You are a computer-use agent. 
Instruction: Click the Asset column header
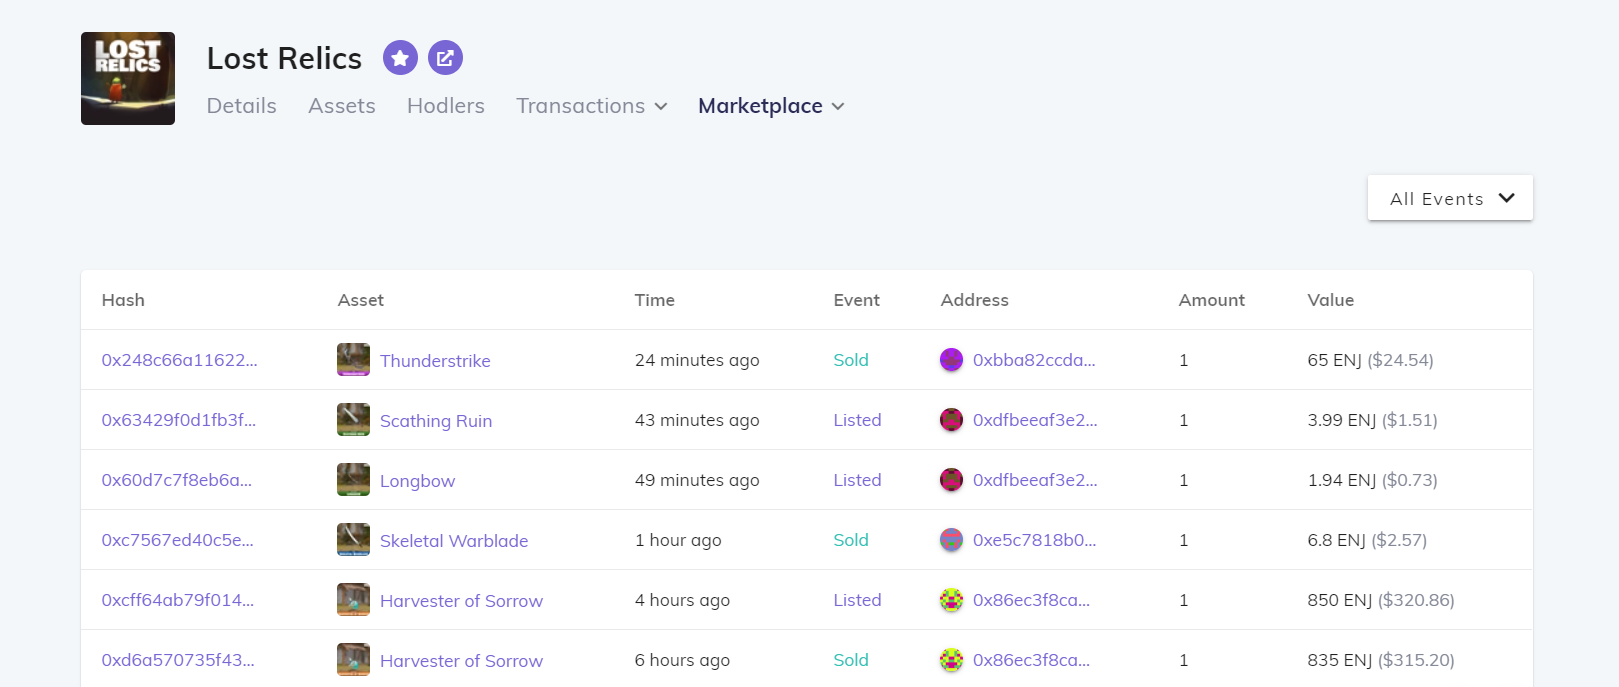coord(361,300)
